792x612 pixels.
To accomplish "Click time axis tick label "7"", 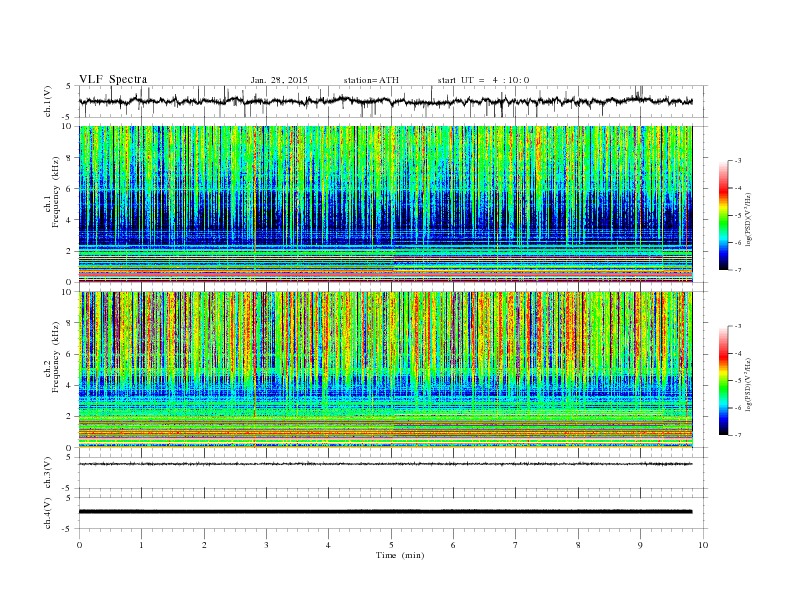I will pyautogui.click(x=516, y=545).
